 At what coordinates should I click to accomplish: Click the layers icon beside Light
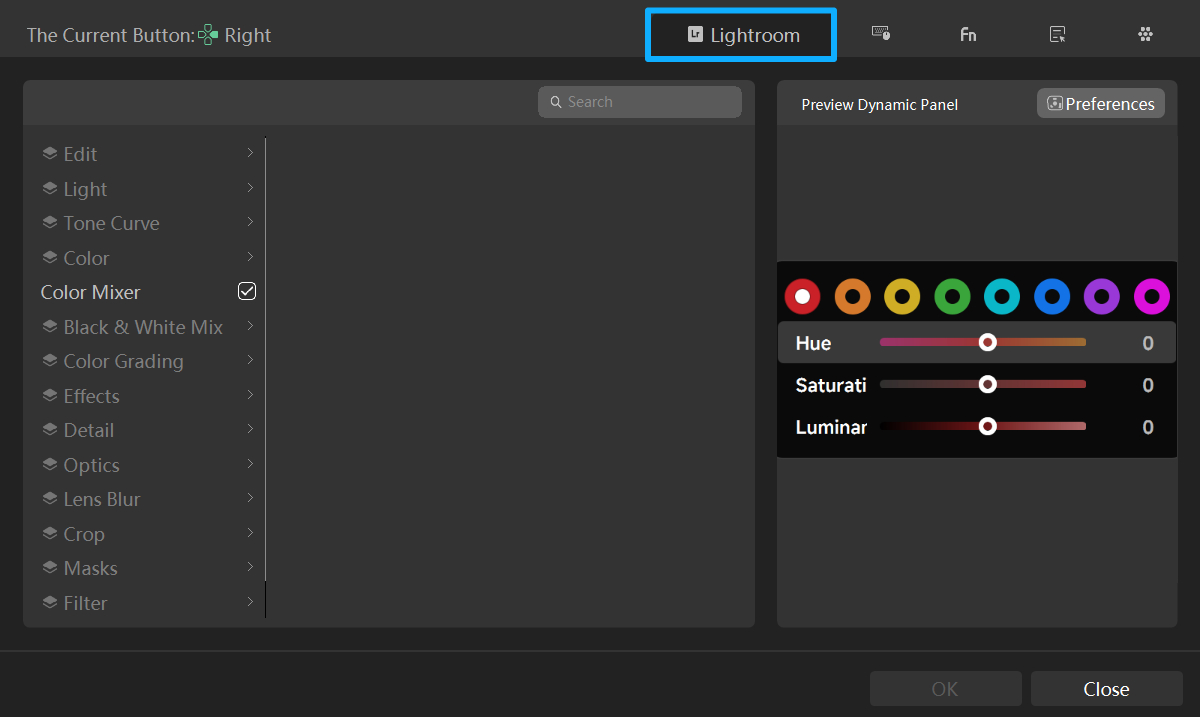click(x=49, y=188)
